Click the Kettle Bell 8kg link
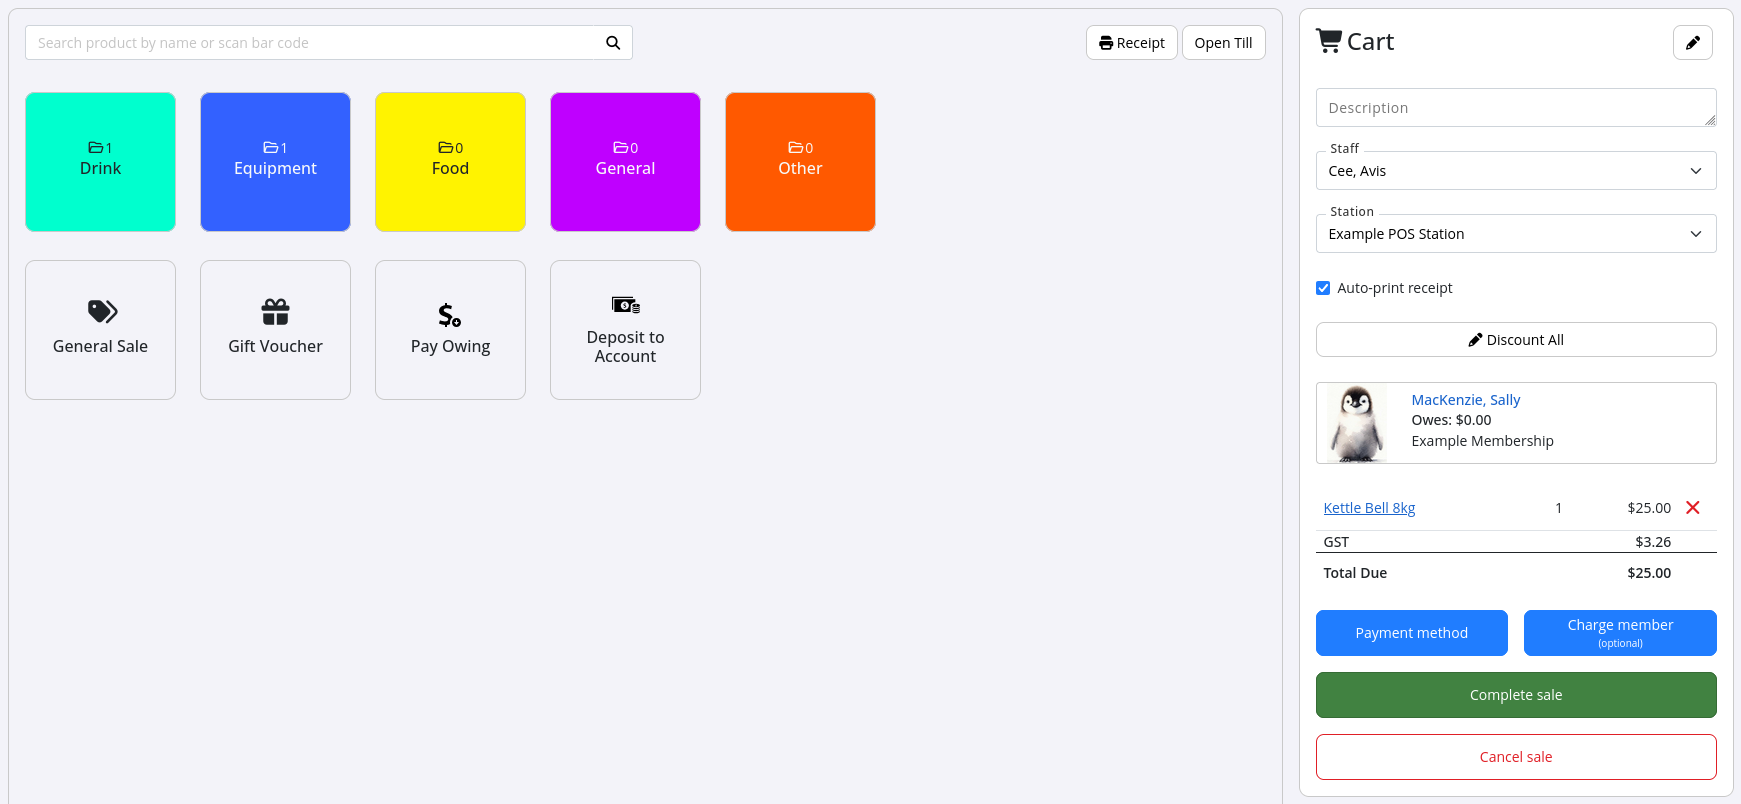The width and height of the screenshot is (1741, 804). pos(1369,508)
